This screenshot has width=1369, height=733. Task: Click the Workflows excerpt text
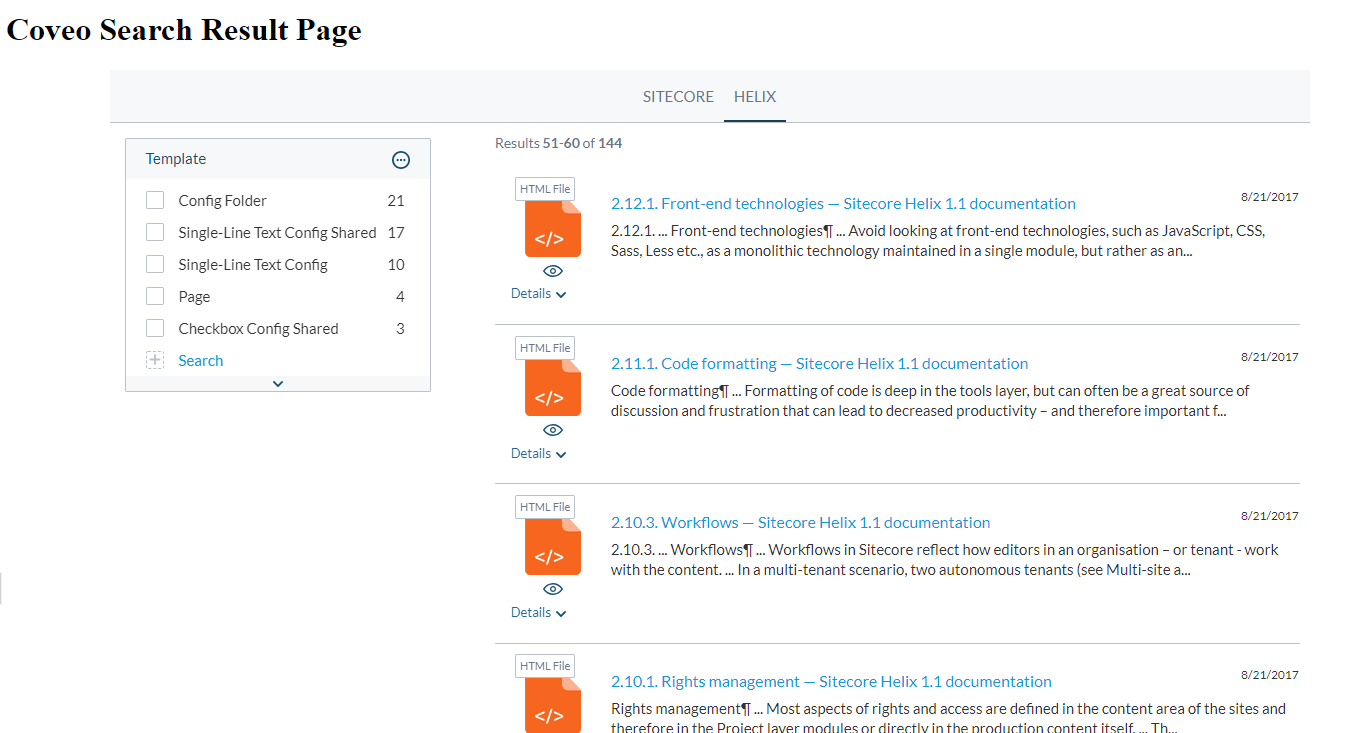click(x=945, y=560)
